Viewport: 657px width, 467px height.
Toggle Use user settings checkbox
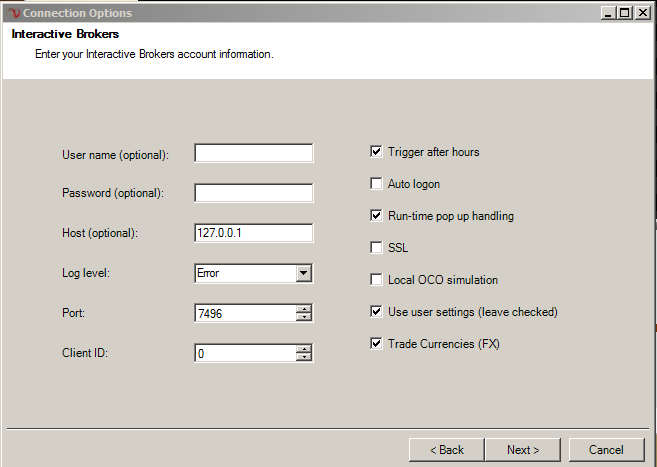376,312
